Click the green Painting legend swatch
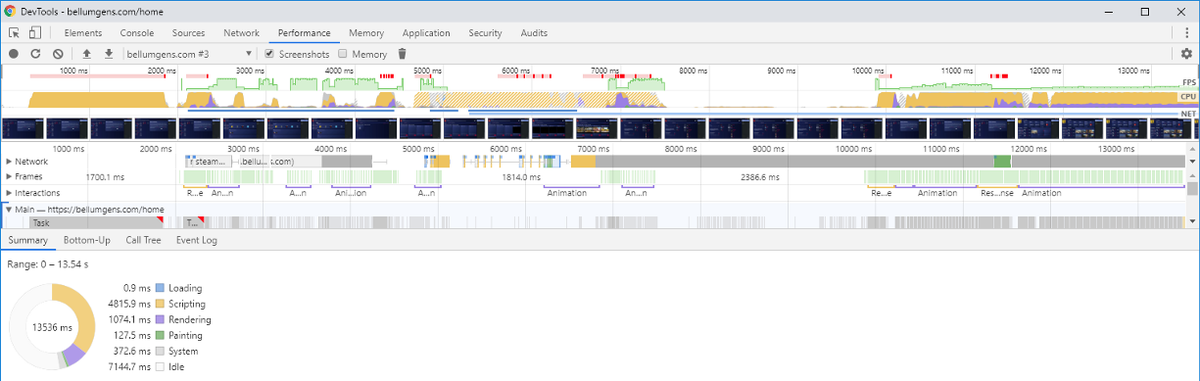Screen dimensions: 1200x381 click(160, 336)
